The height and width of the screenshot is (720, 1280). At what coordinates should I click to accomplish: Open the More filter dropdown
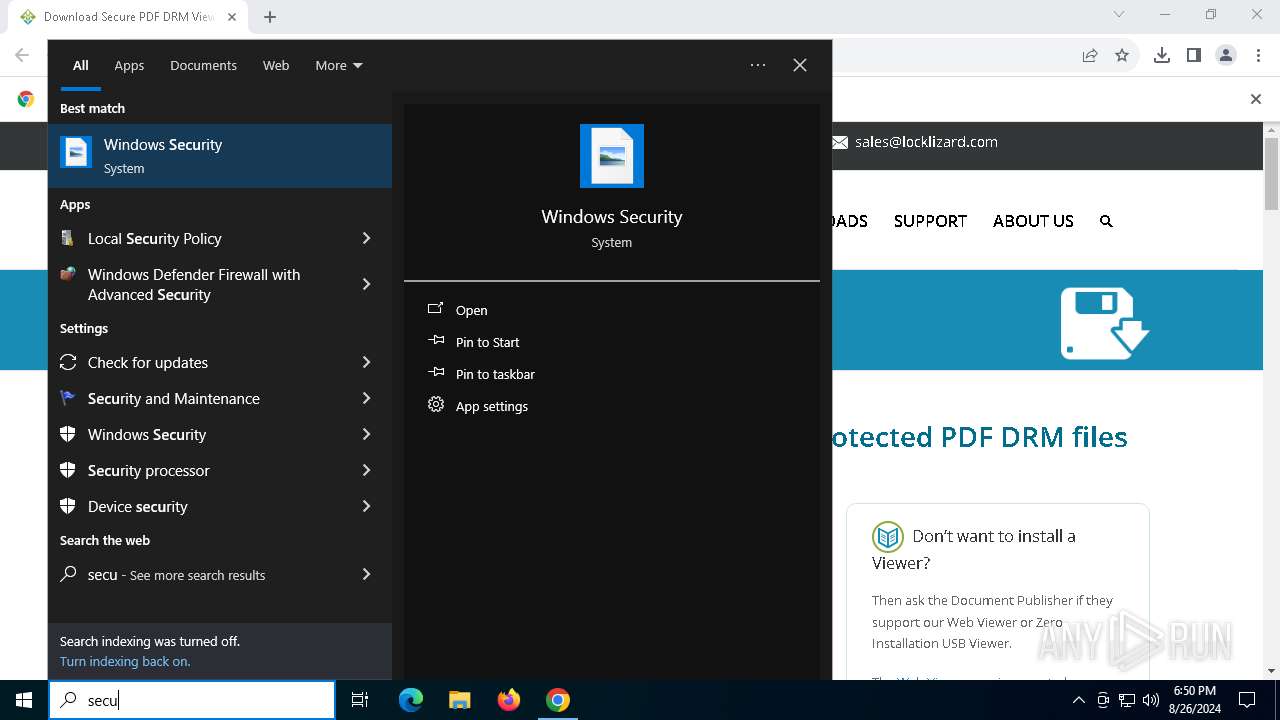339,65
